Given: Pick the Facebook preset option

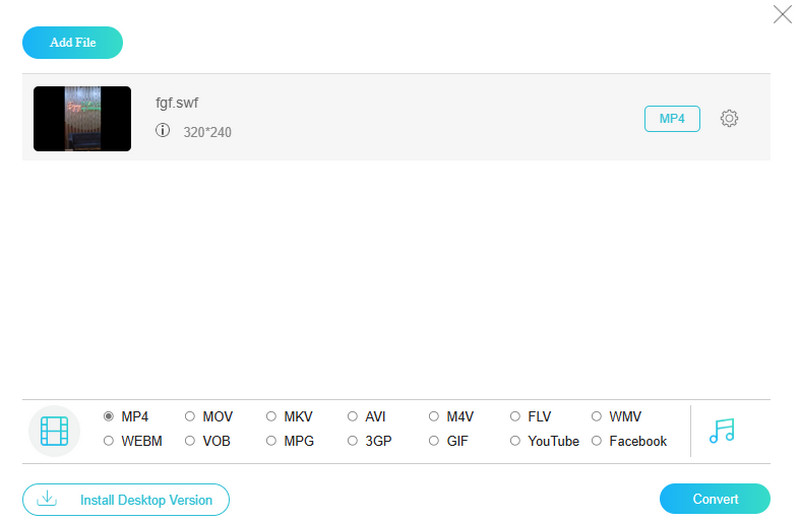Looking at the screenshot, I should [x=597, y=440].
